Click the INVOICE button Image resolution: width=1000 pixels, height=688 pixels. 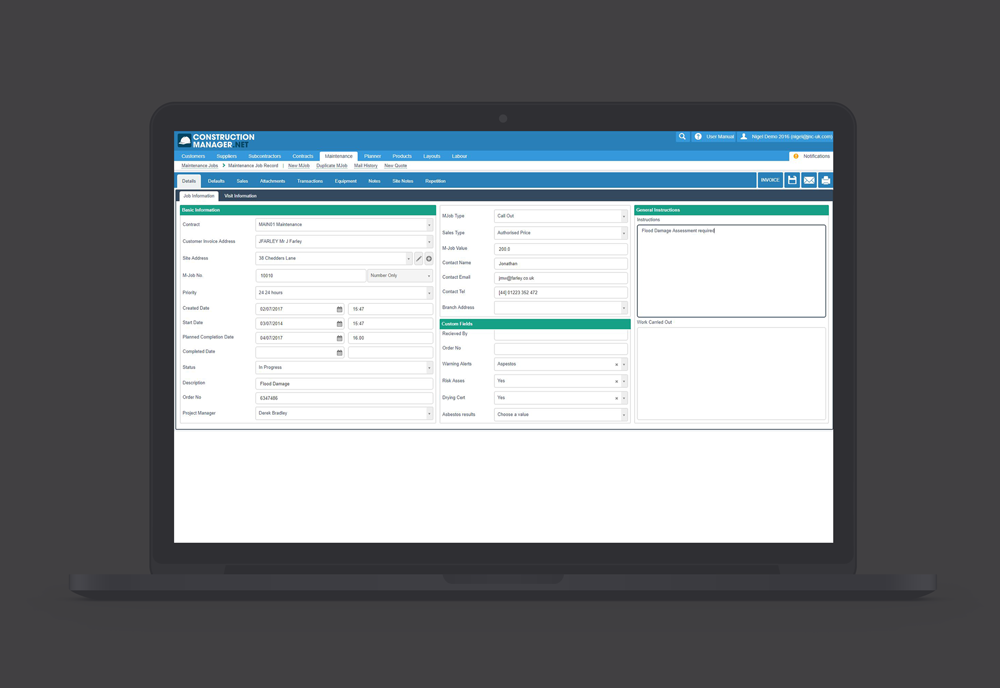pos(770,181)
